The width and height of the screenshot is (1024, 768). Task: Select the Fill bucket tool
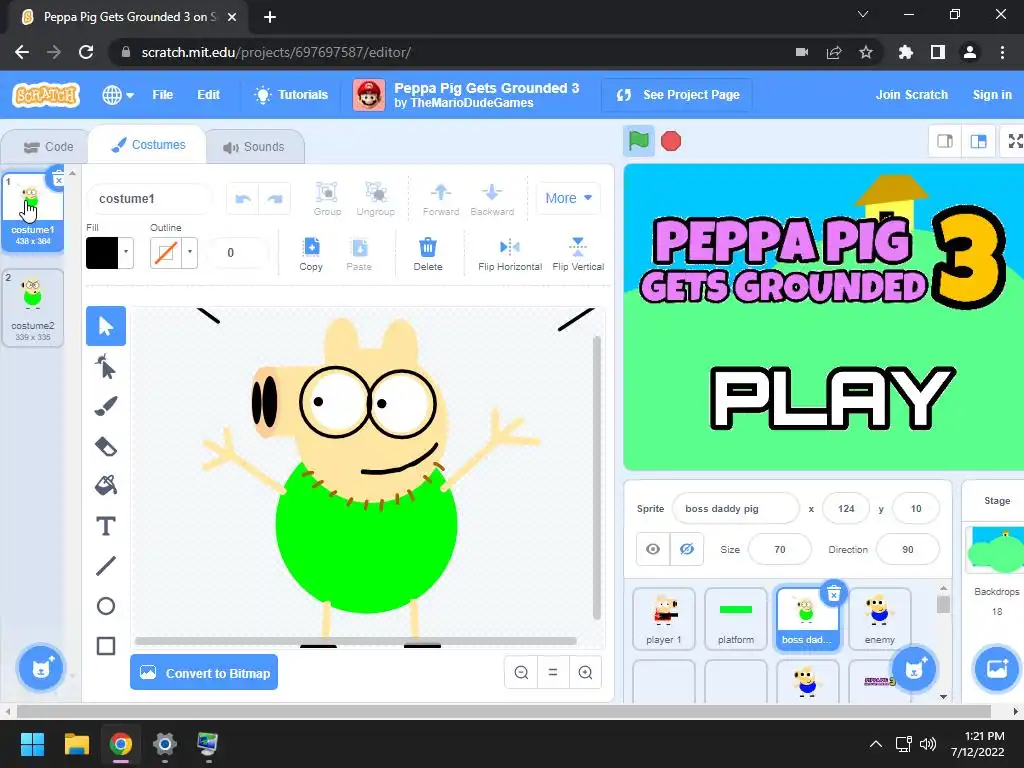106,486
